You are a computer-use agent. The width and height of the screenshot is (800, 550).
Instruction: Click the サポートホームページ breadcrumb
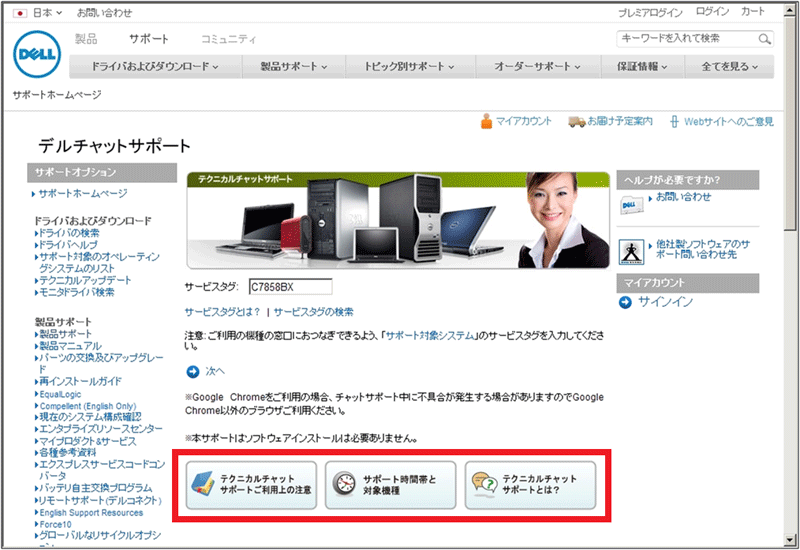57,95
